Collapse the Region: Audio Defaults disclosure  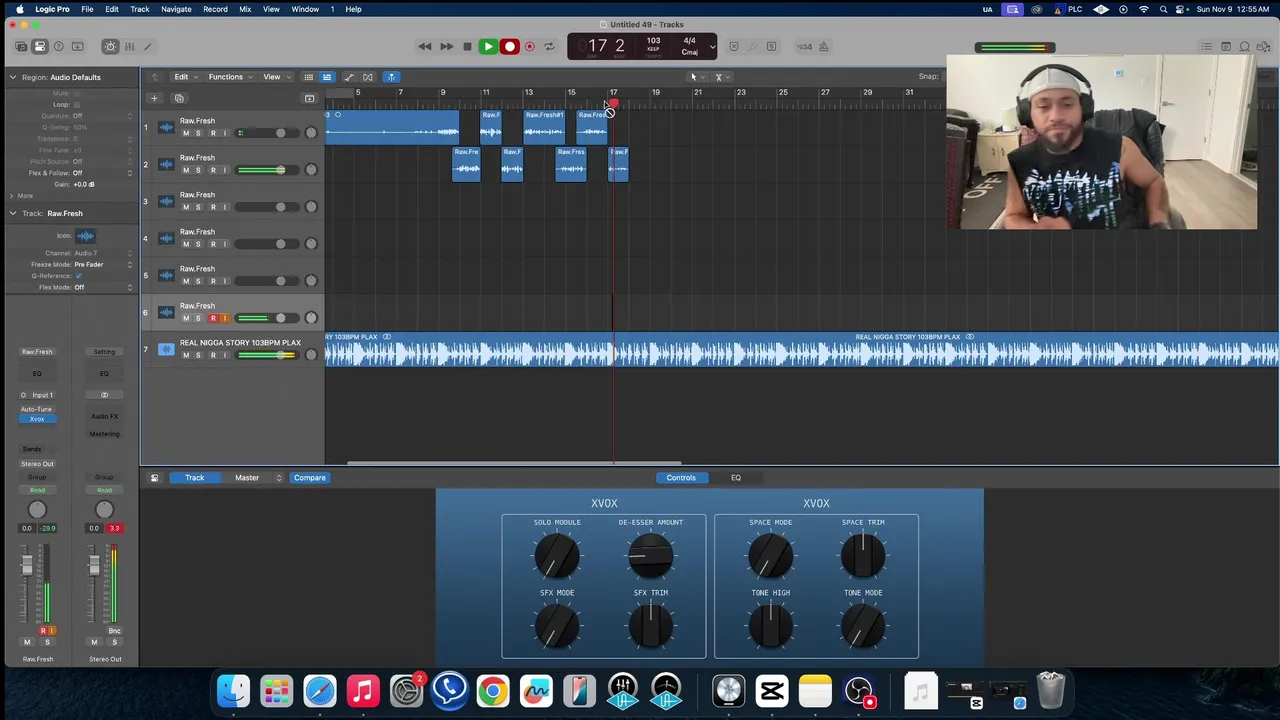[13, 77]
